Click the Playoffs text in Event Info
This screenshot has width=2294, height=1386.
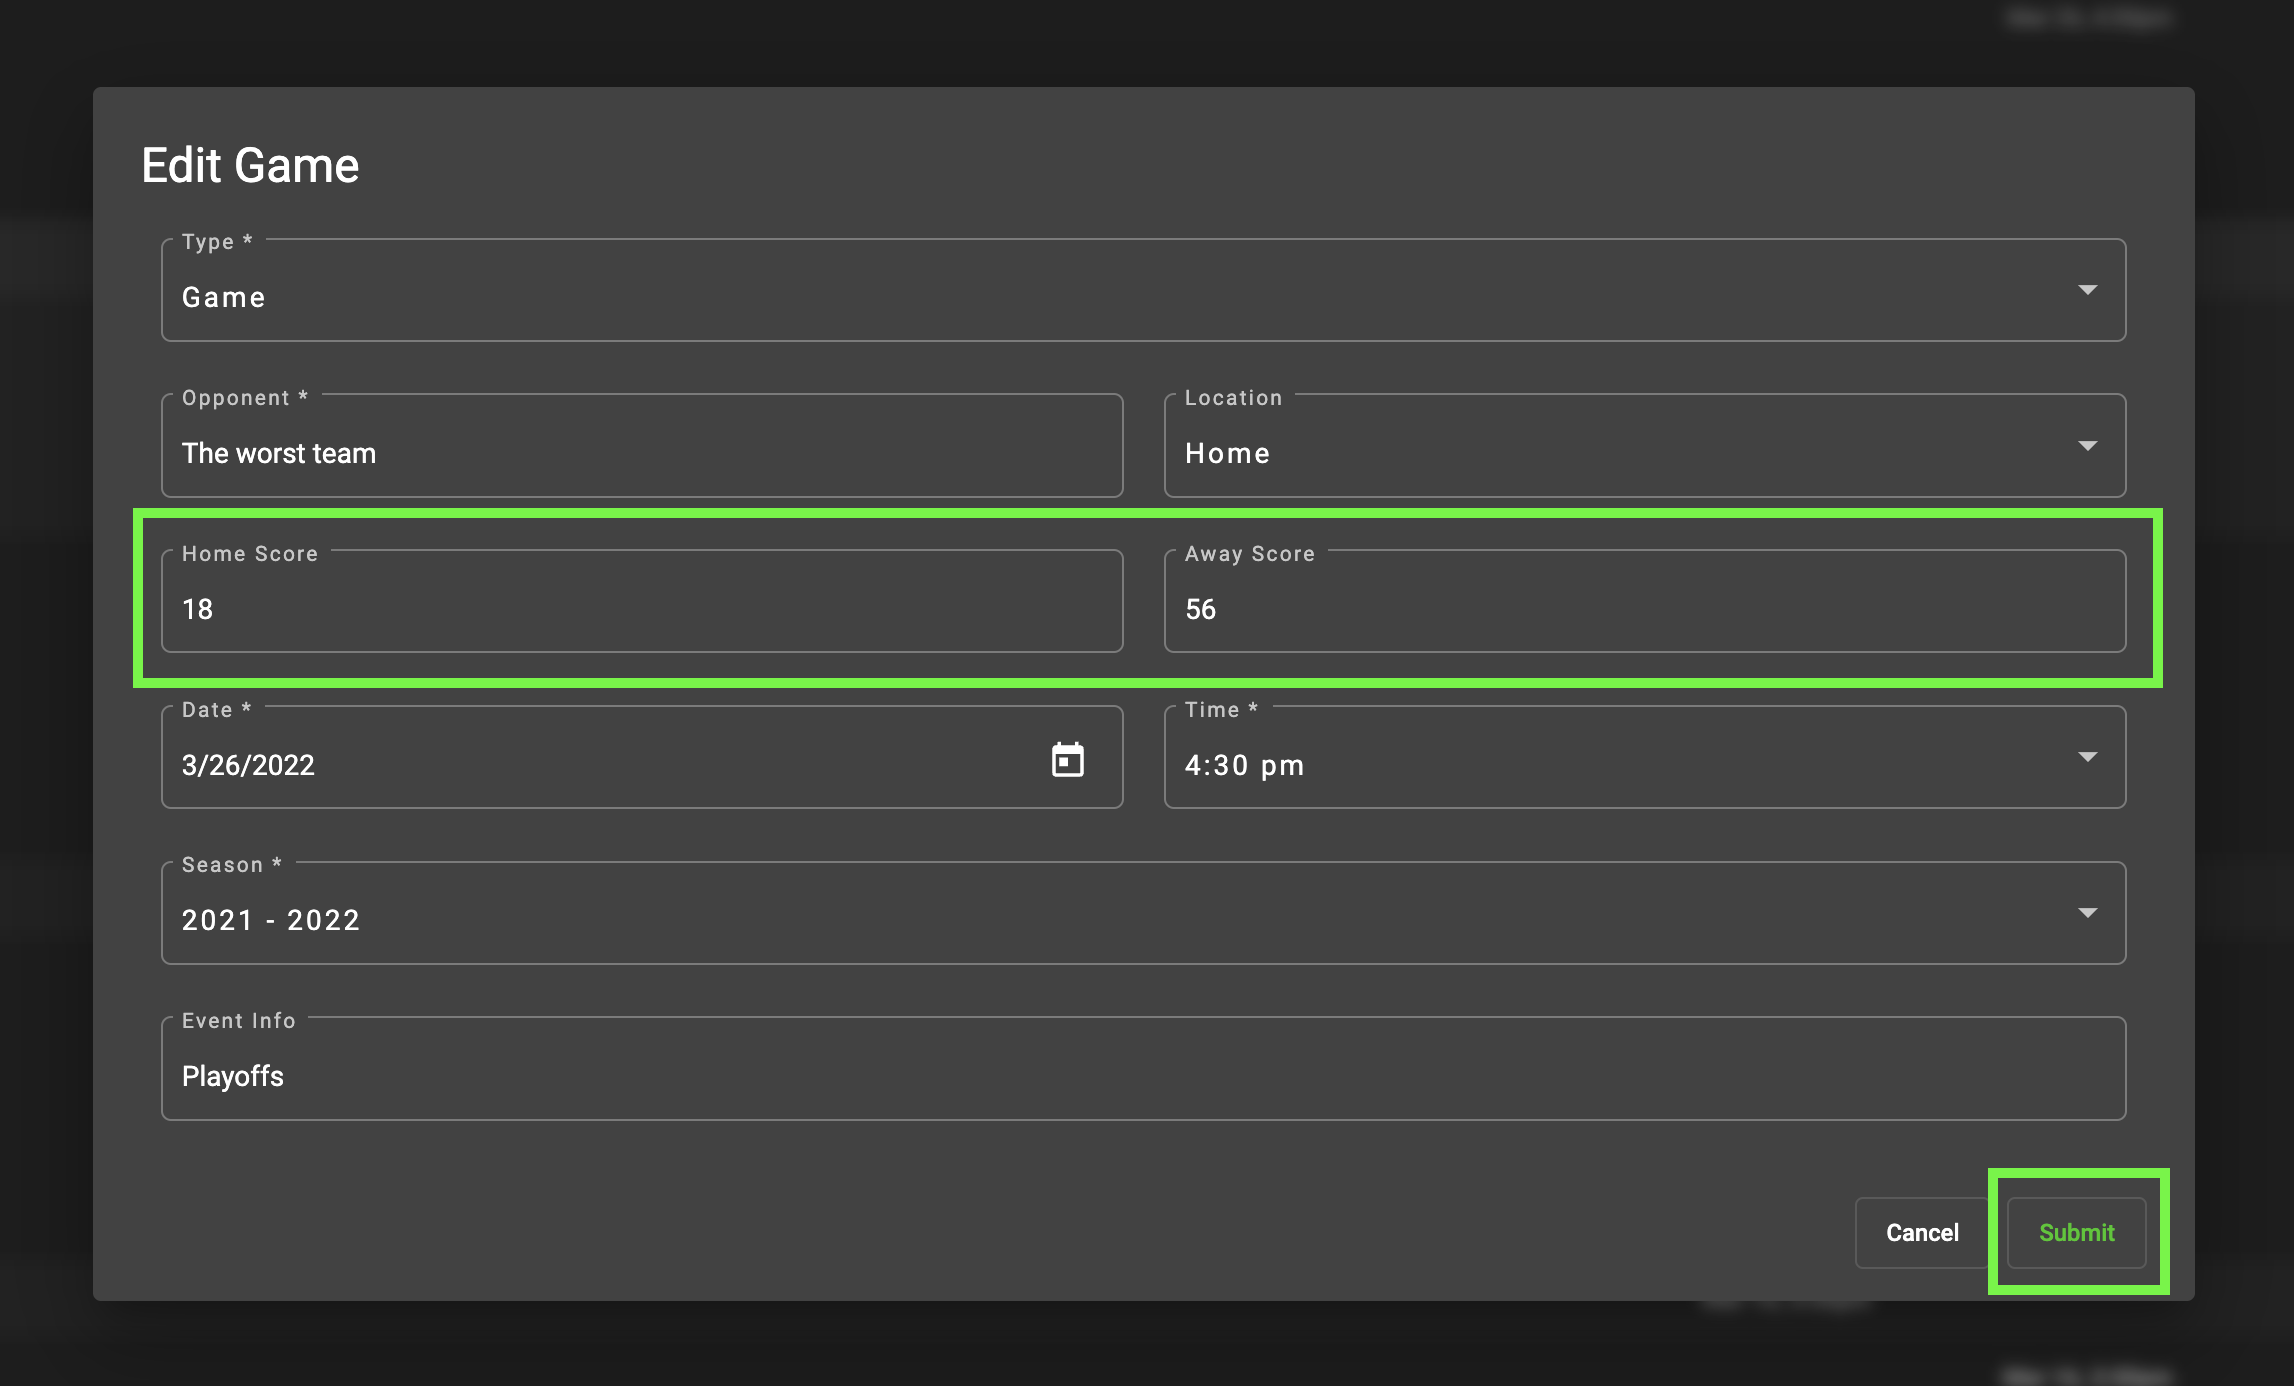point(233,1076)
